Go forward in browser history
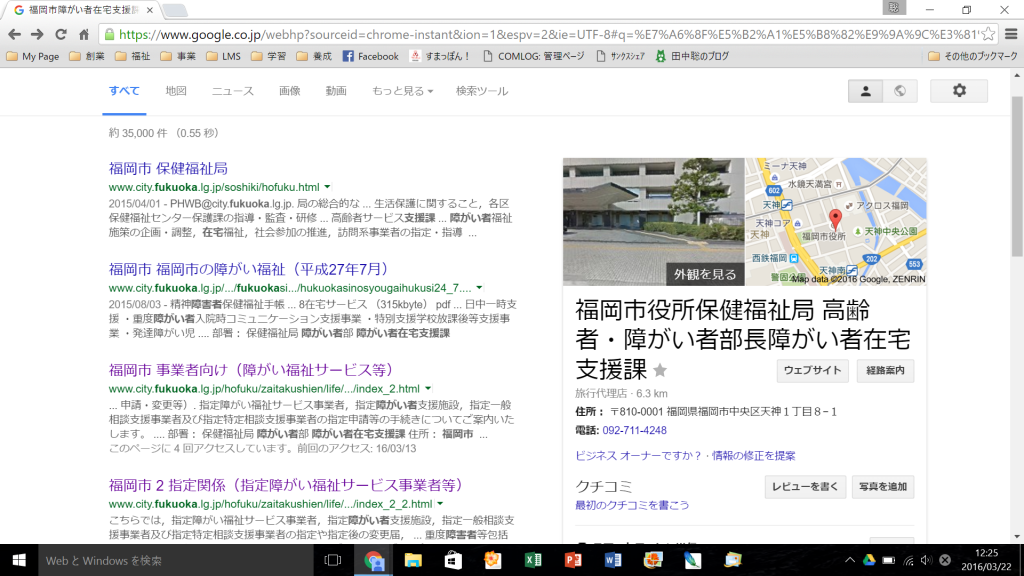 point(37,35)
